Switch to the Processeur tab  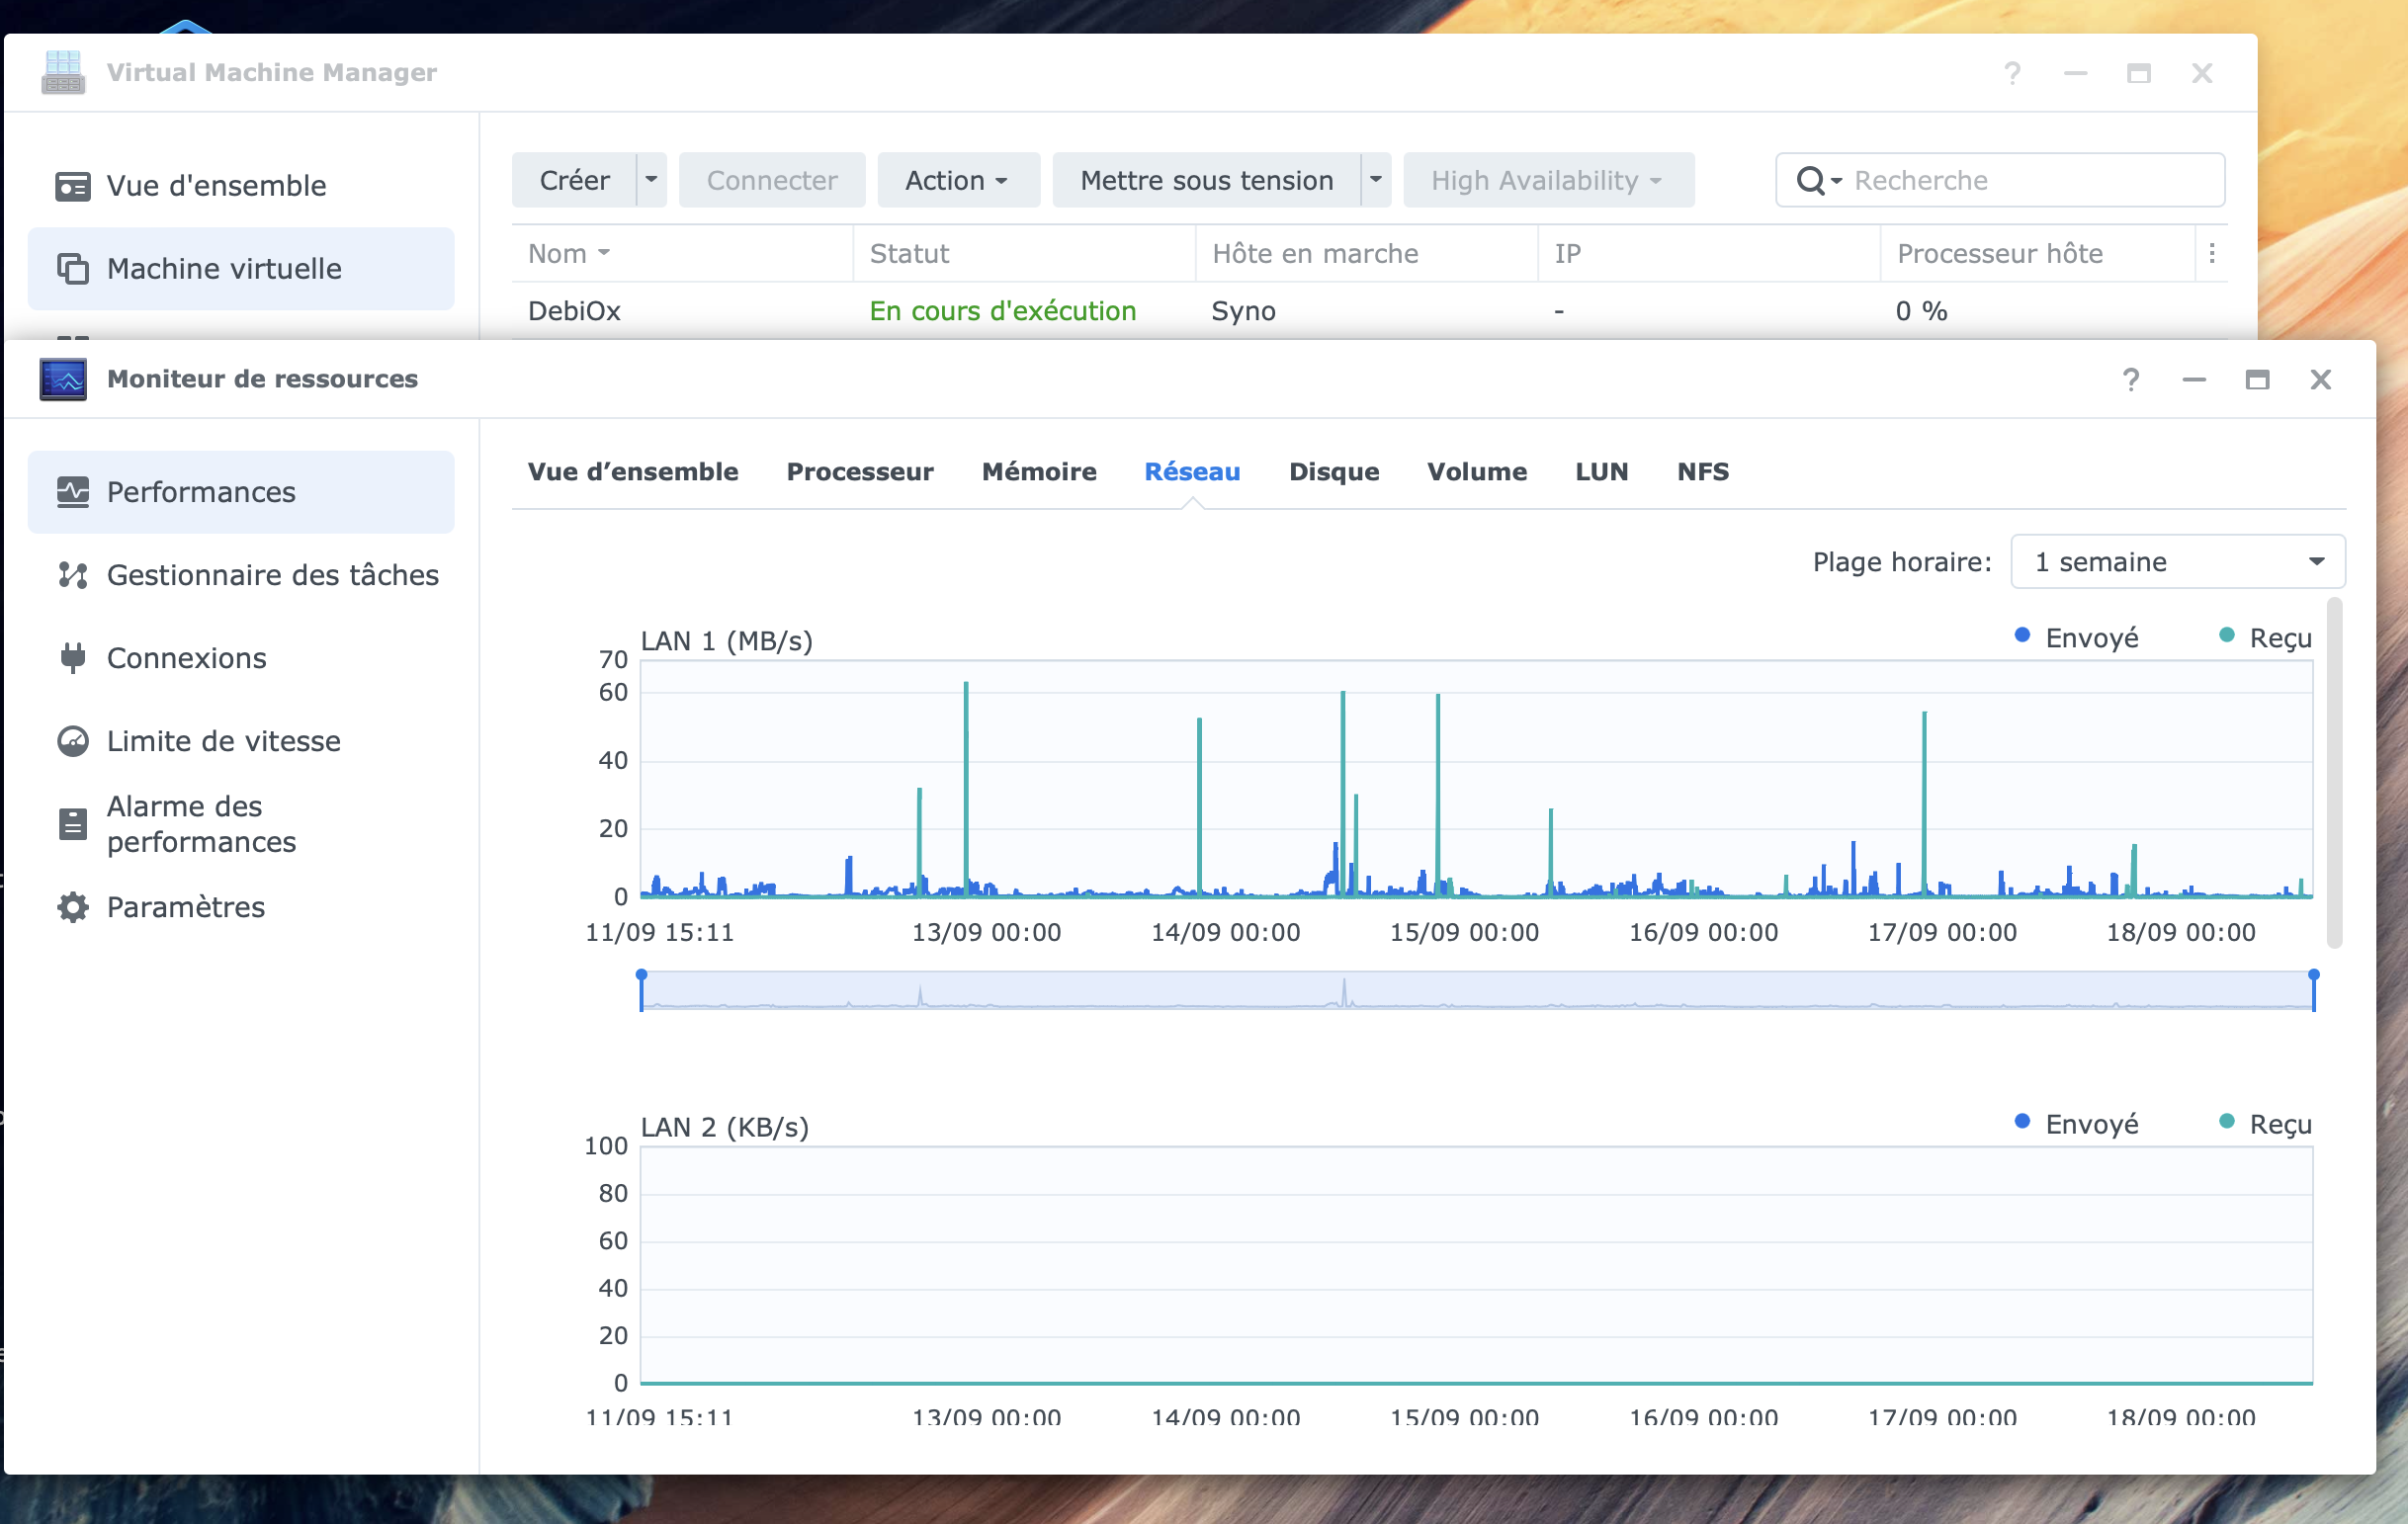coord(860,472)
